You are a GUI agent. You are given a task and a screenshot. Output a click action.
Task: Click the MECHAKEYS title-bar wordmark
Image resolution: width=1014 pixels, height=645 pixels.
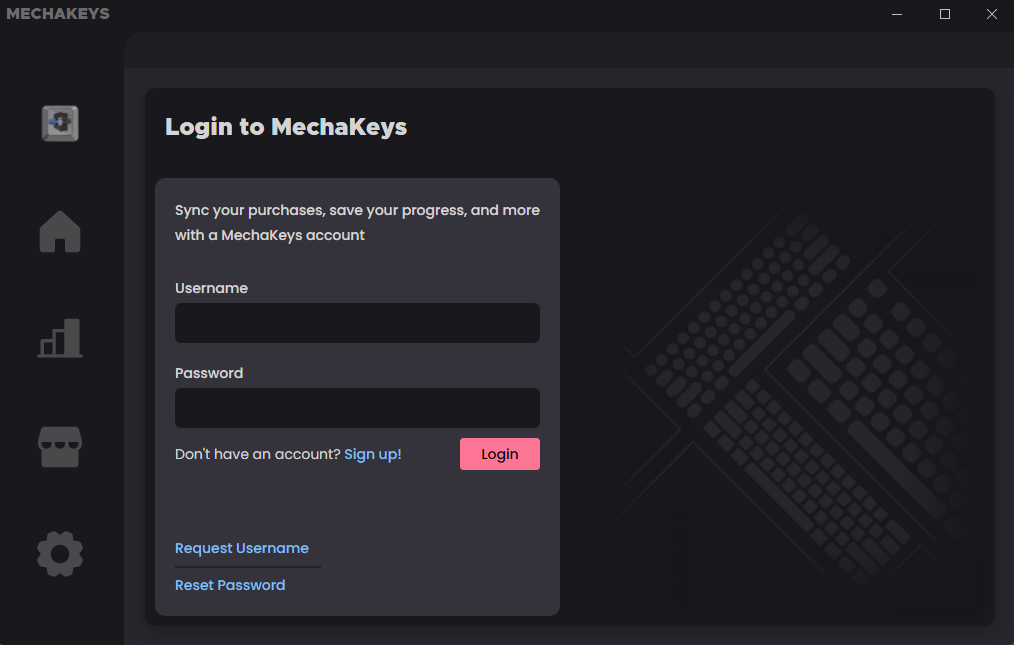tap(57, 13)
